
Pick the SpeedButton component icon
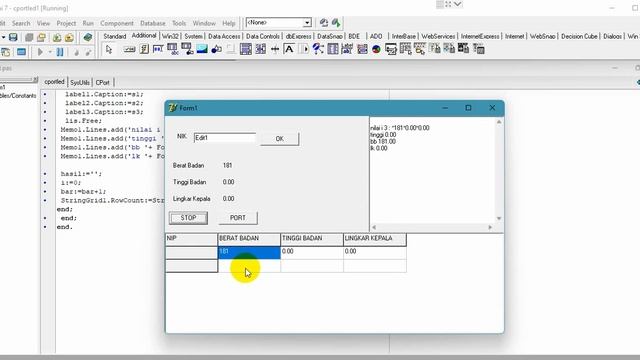144,50
